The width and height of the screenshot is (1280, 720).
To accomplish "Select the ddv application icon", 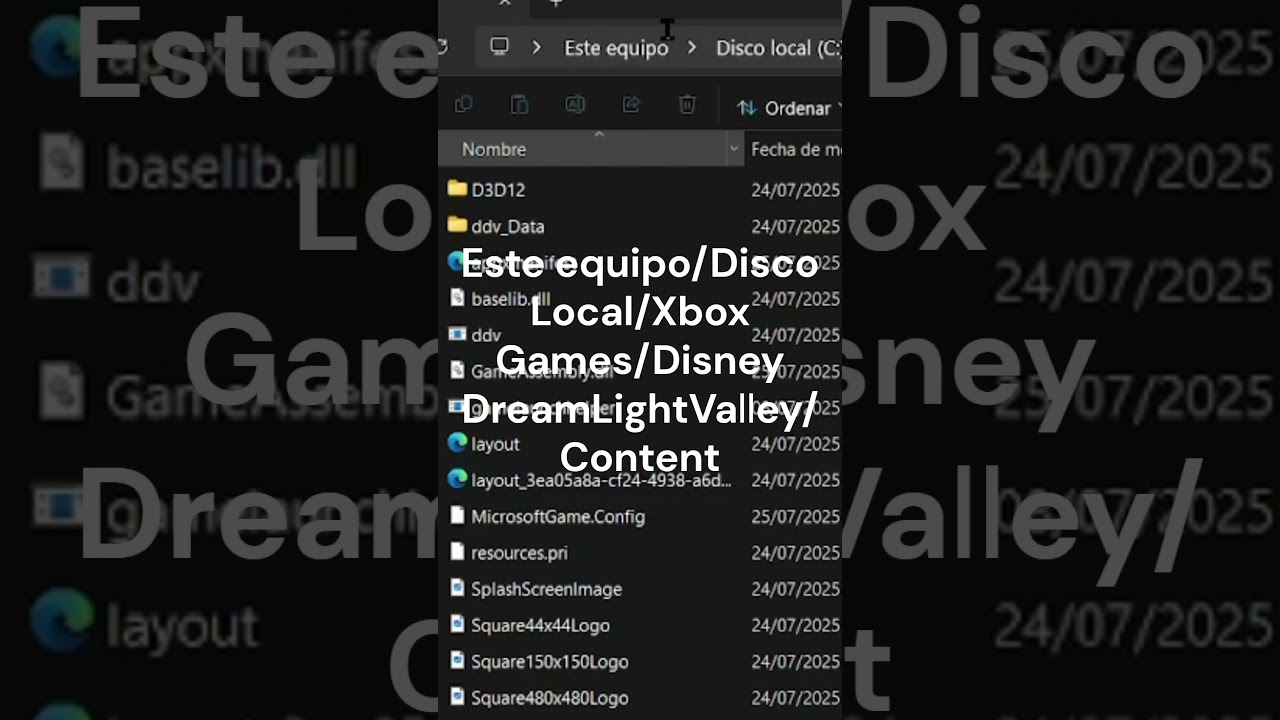I will pyautogui.click(x=457, y=334).
